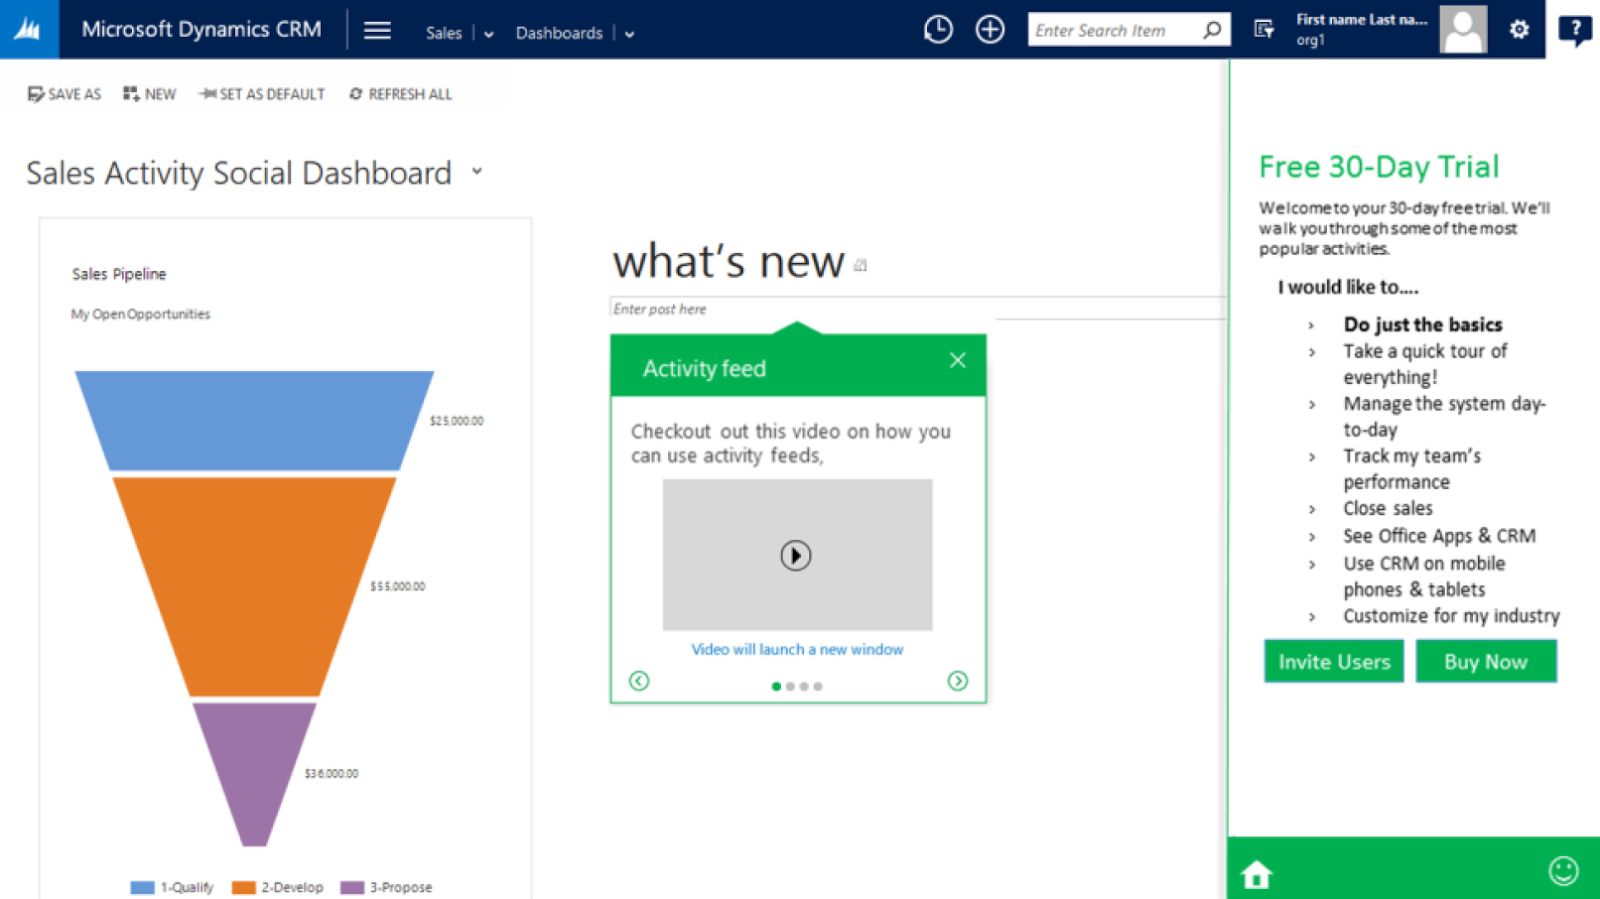The image size is (1600, 899).
Task: Click 'My Open Opportunities' chart subtitle
Action: (x=141, y=314)
